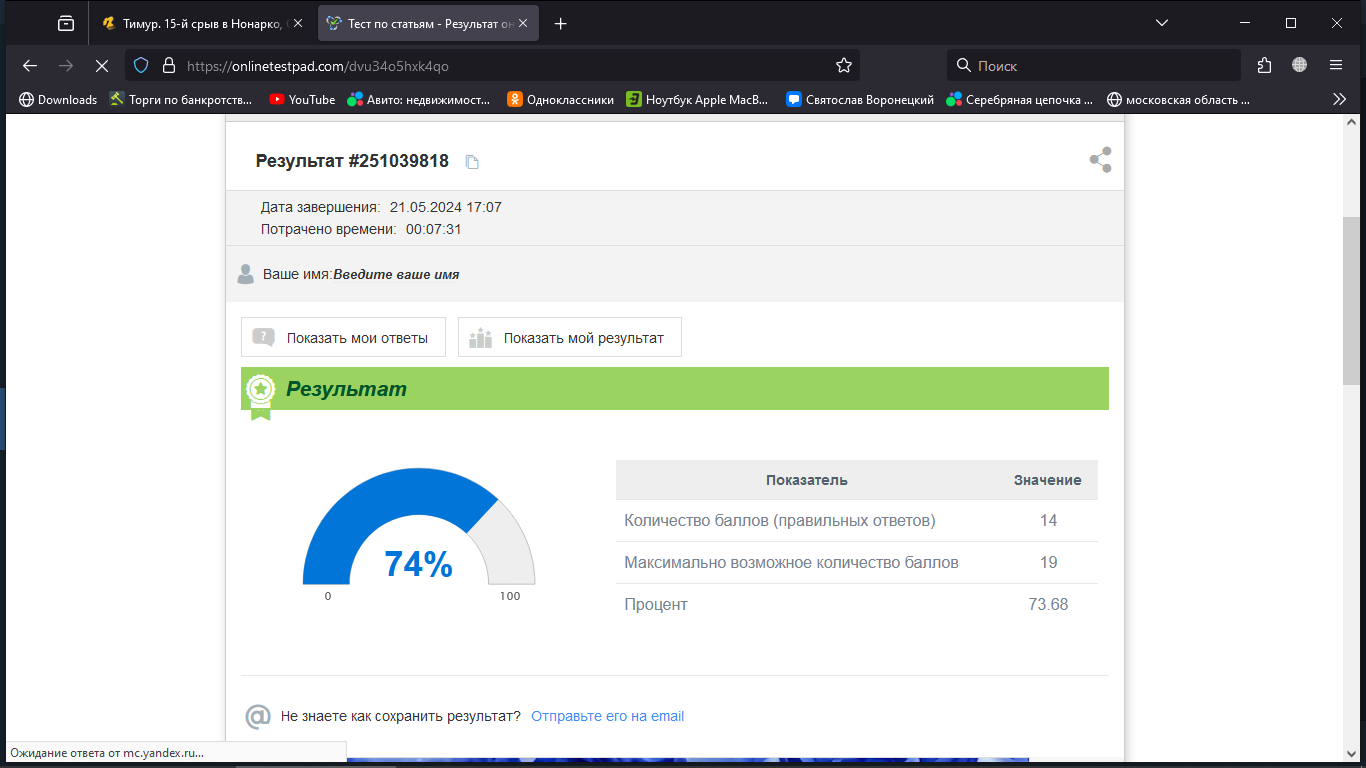Click the Результат green header

click(x=675, y=389)
